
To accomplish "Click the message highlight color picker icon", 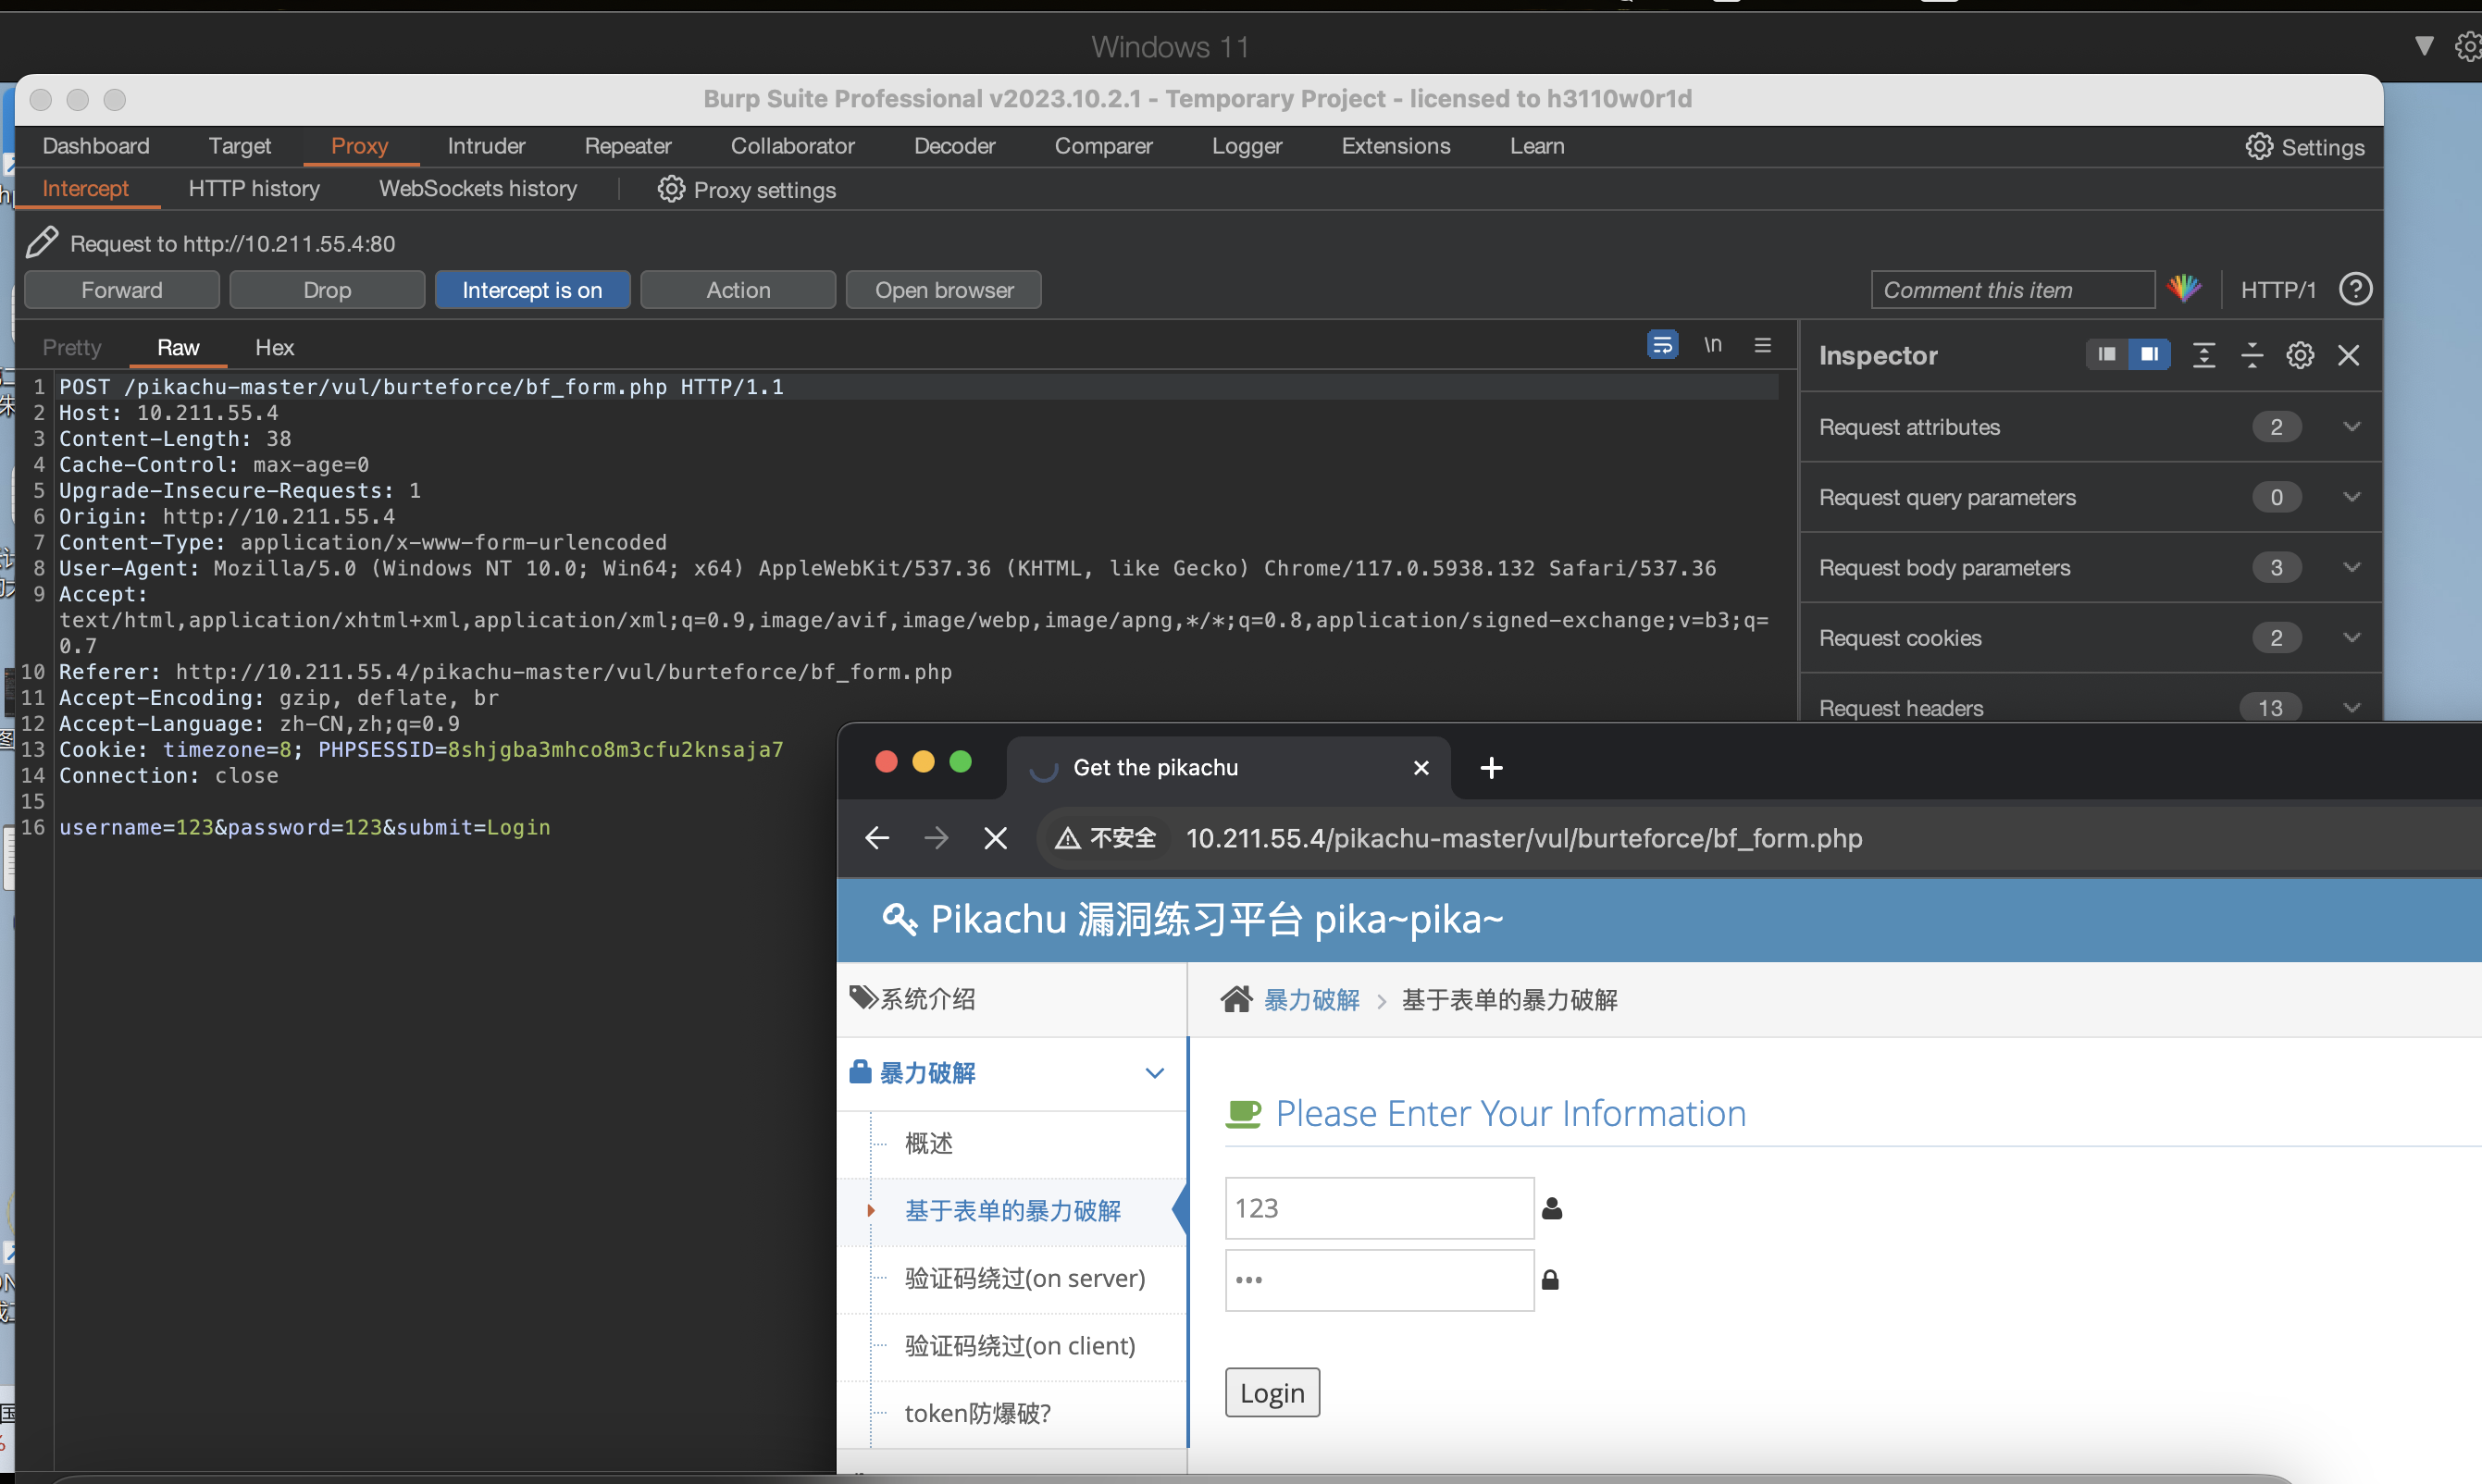I will point(2183,289).
